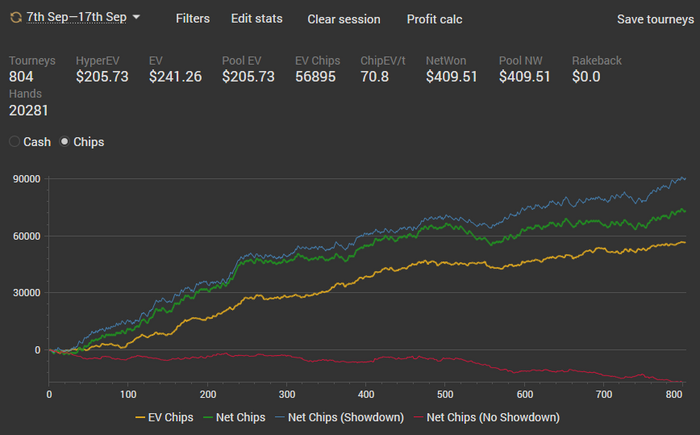Click Clear session

[344, 19]
